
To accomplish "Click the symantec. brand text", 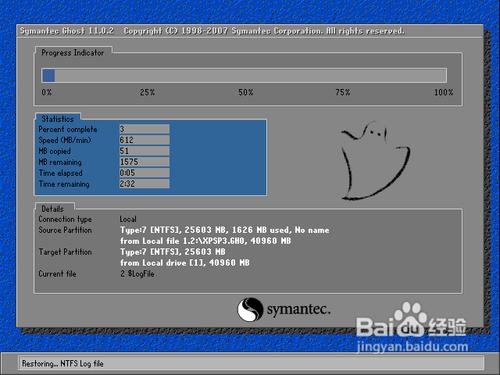I will click(298, 309).
